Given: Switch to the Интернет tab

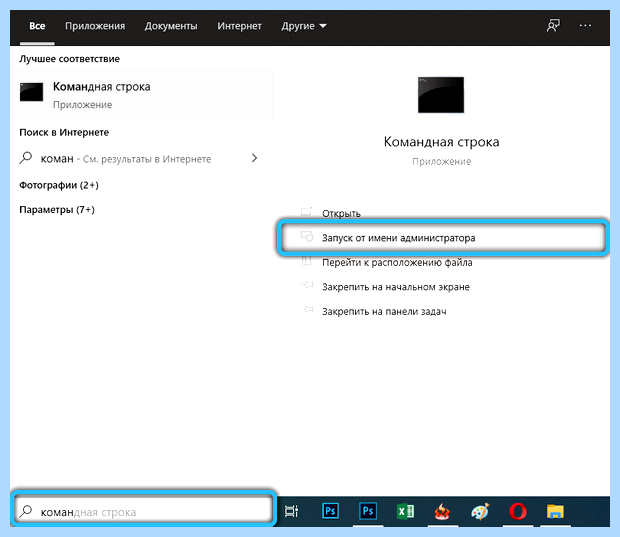Looking at the screenshot, I should tap(239, 26).
